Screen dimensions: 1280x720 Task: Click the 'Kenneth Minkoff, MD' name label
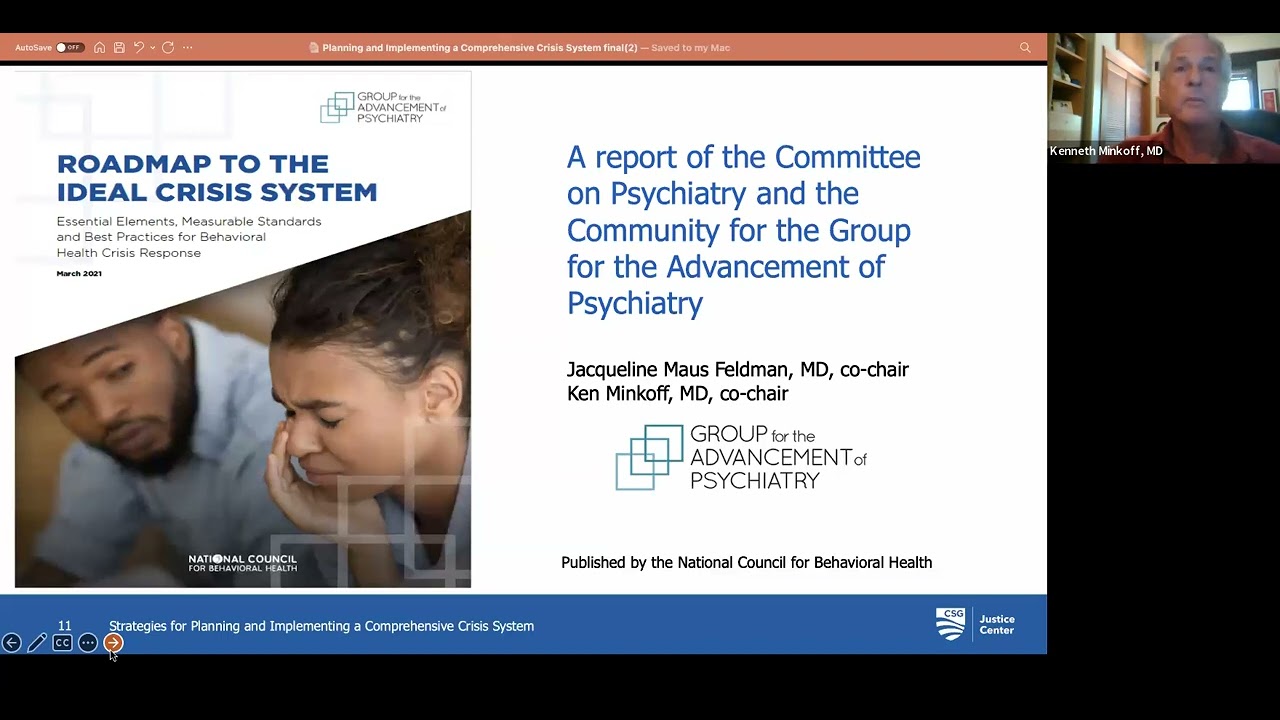(1106, 151)
